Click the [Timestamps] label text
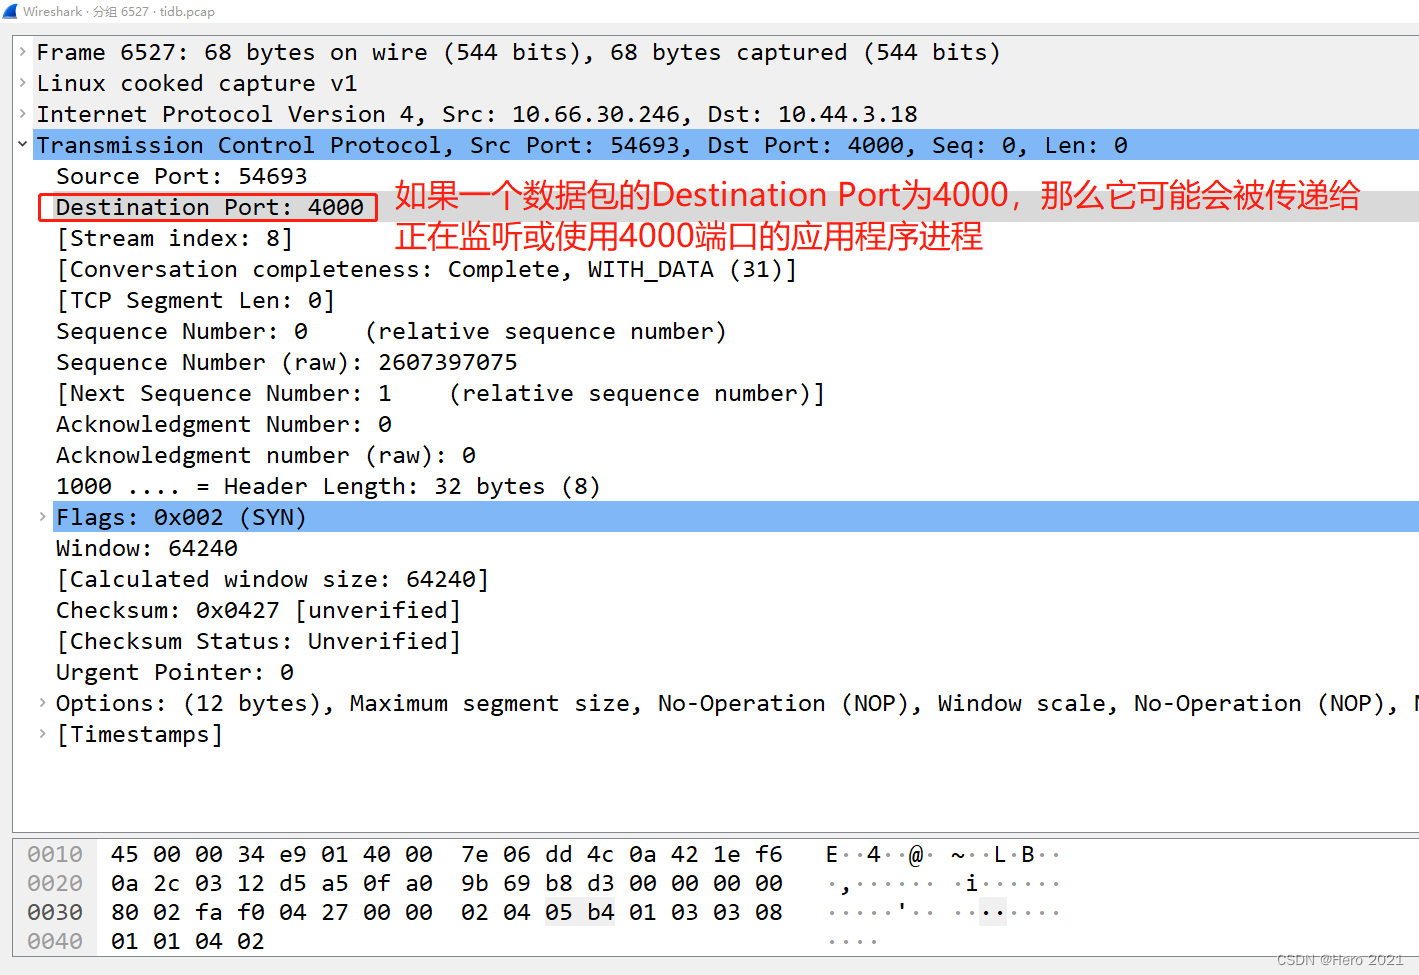Image resolution: width=1419 pixels, height=975 pixels. [140, 734]
